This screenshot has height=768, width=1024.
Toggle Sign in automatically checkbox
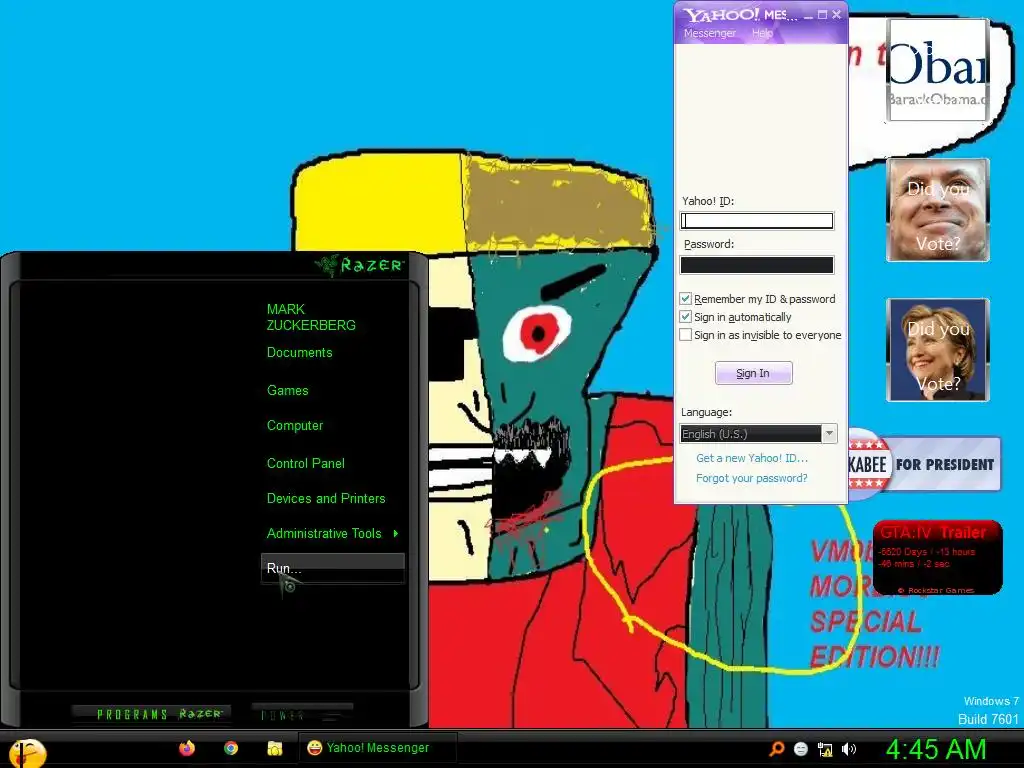(685, 317)
